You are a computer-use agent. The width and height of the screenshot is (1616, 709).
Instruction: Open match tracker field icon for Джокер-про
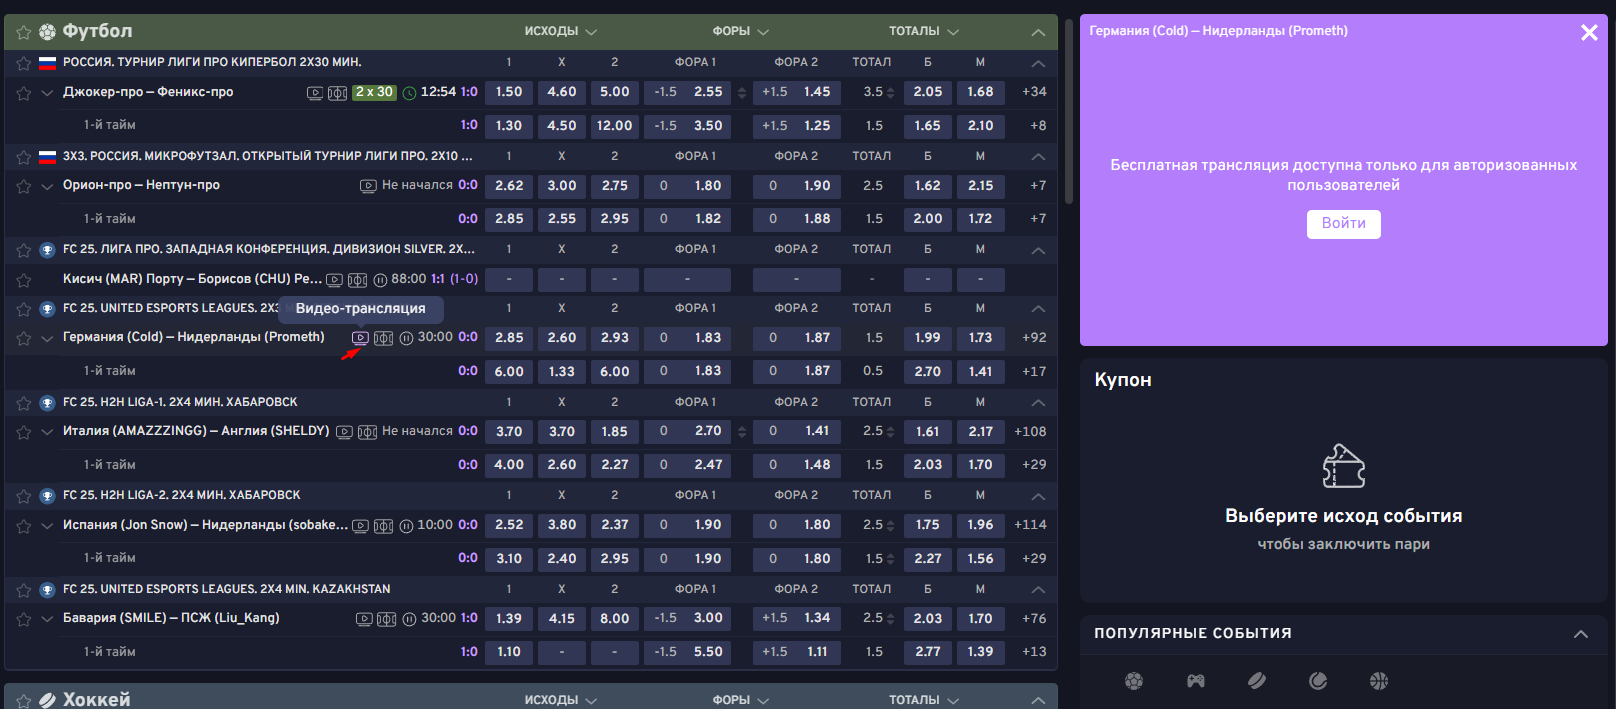(337, 93)
